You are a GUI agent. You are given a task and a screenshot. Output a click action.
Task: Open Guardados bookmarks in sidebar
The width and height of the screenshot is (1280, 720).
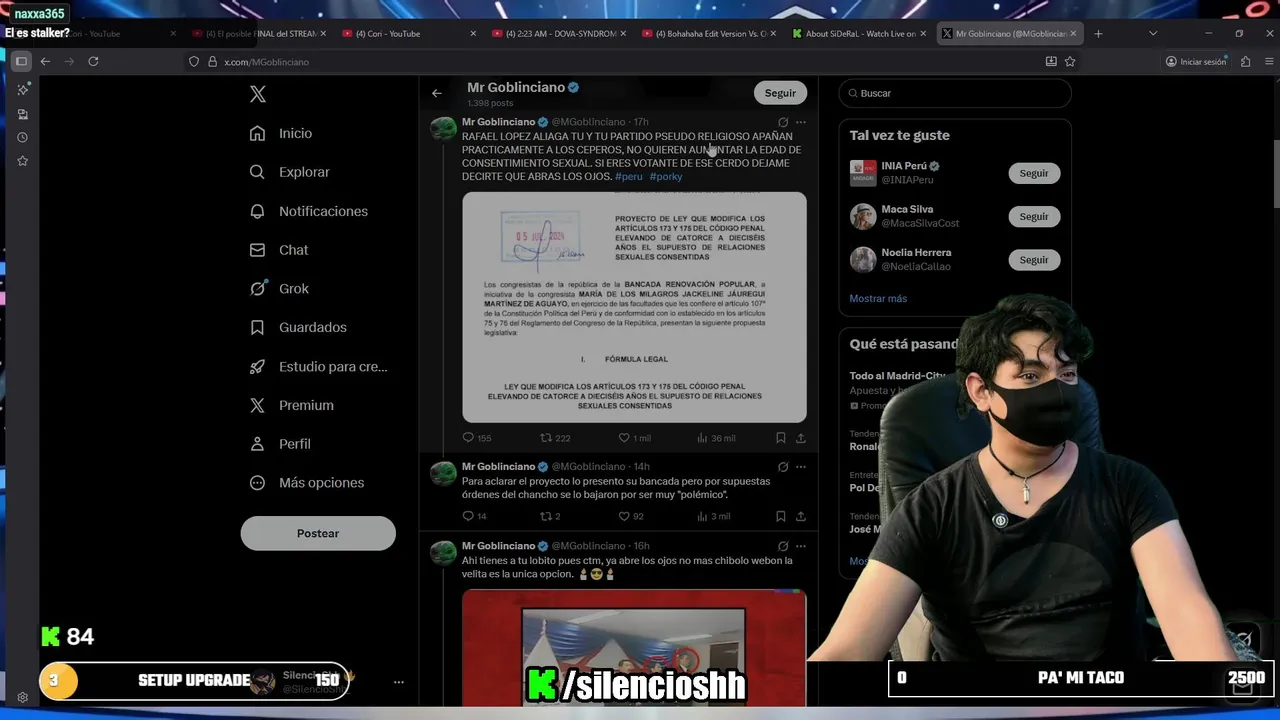298,327
